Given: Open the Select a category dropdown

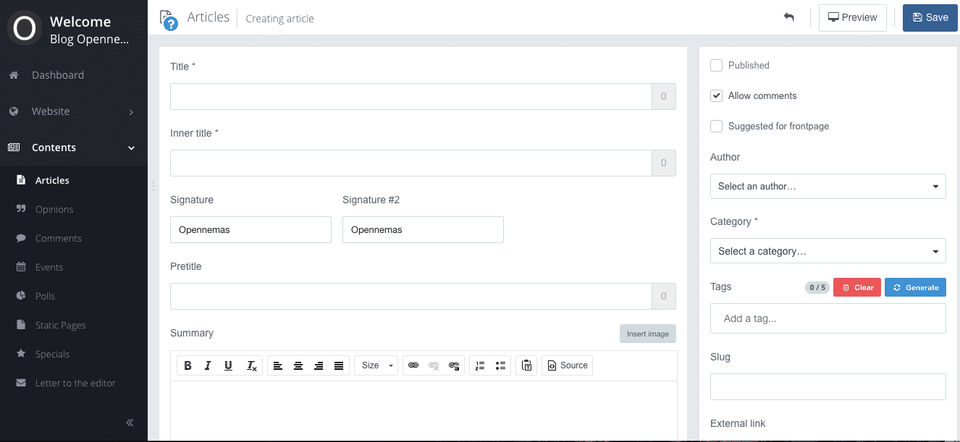Looking at the screenshot, I should coord(827,251).
